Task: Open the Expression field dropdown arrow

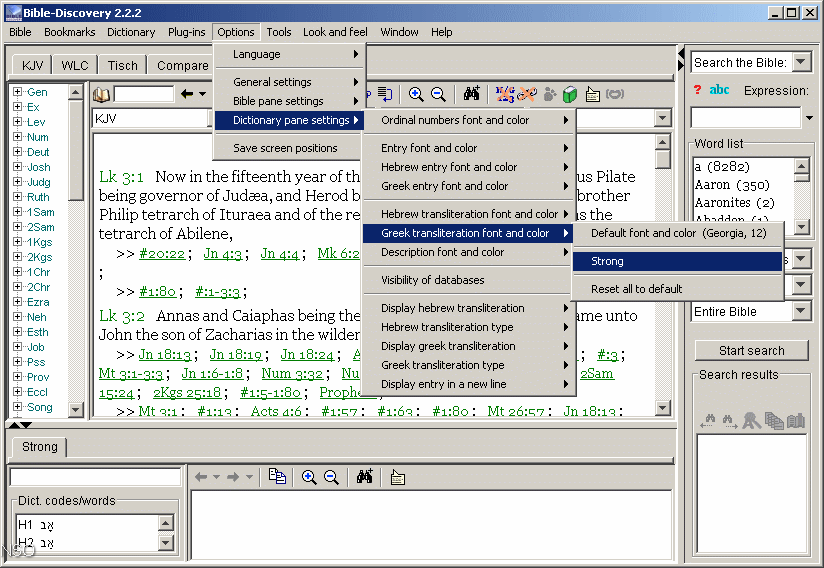Action: point(809,118)
